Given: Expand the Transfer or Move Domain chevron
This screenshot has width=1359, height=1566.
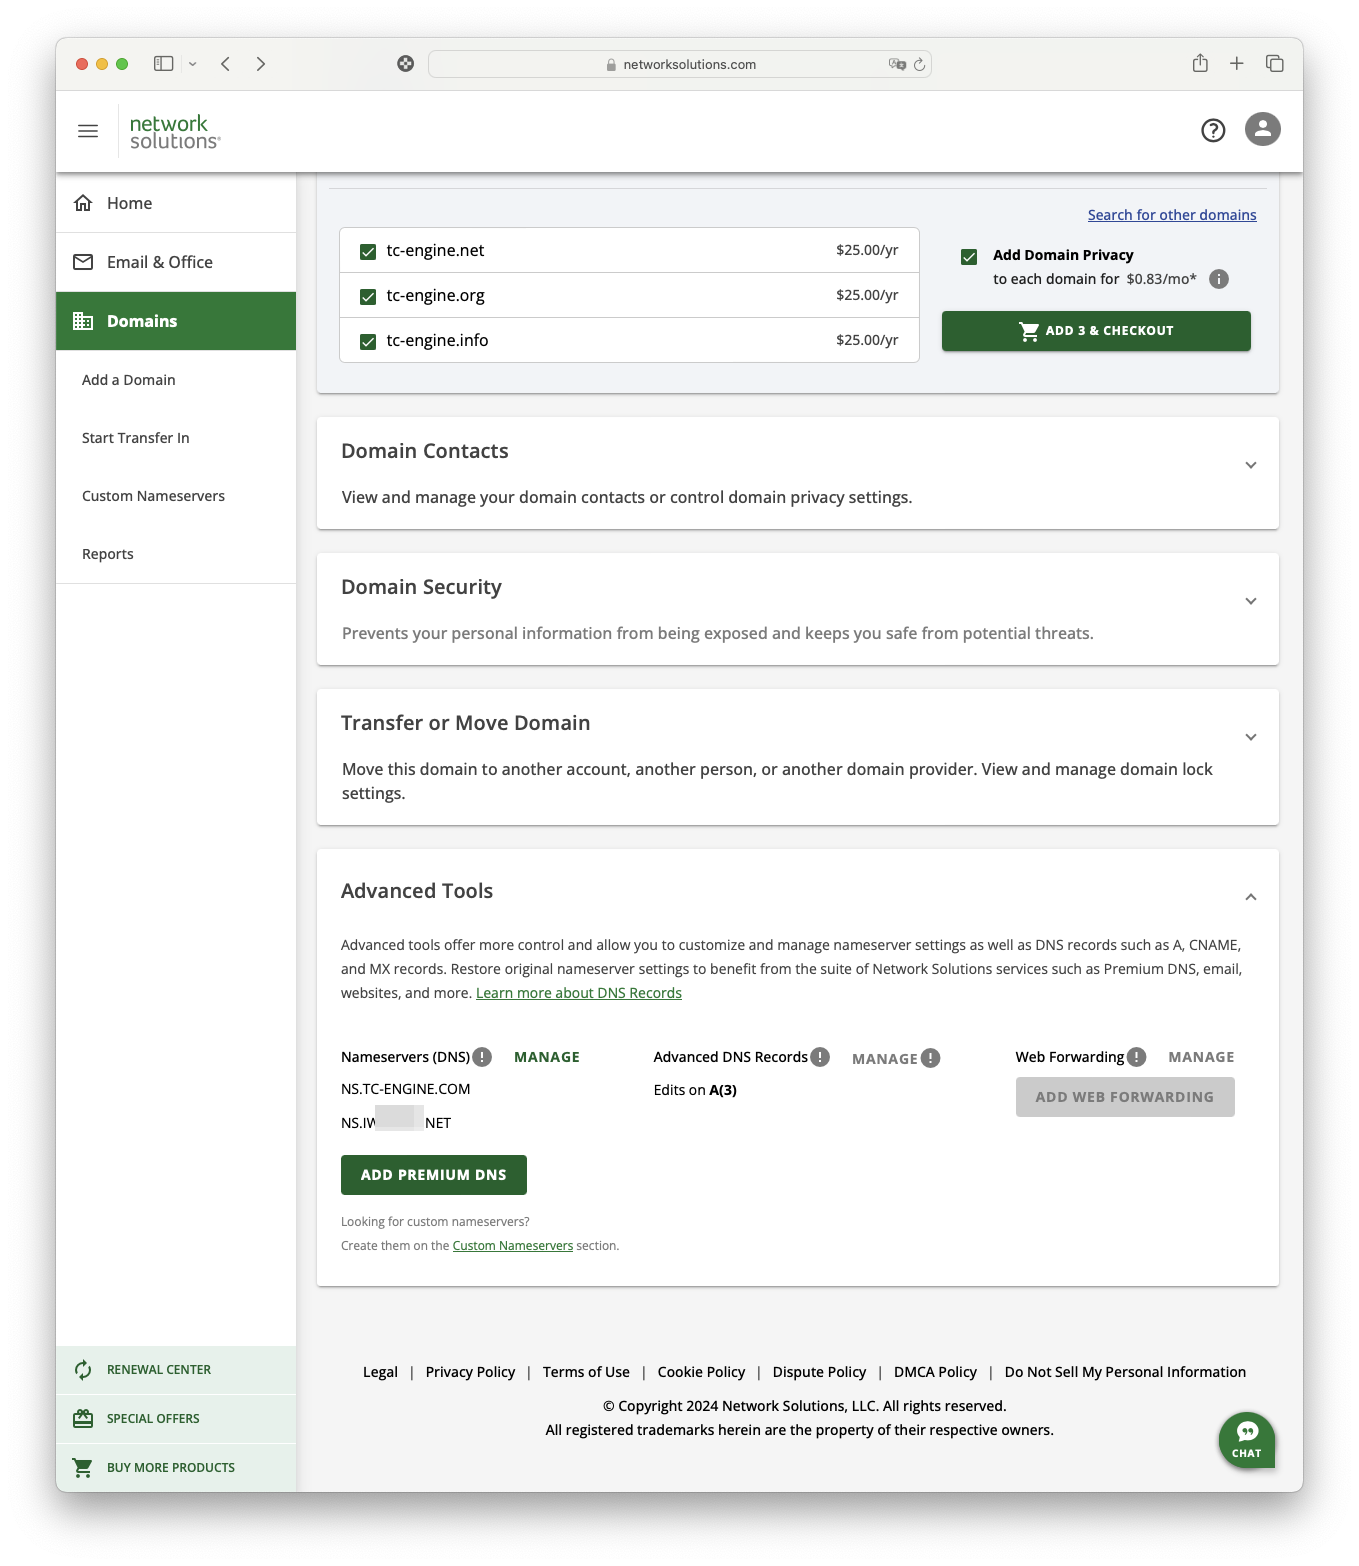Looking at the screenshot, I should click(1251, 737).
